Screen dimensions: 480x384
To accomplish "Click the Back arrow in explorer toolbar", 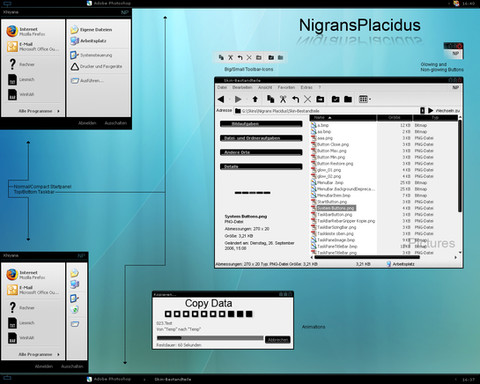I will pos(221,99).
